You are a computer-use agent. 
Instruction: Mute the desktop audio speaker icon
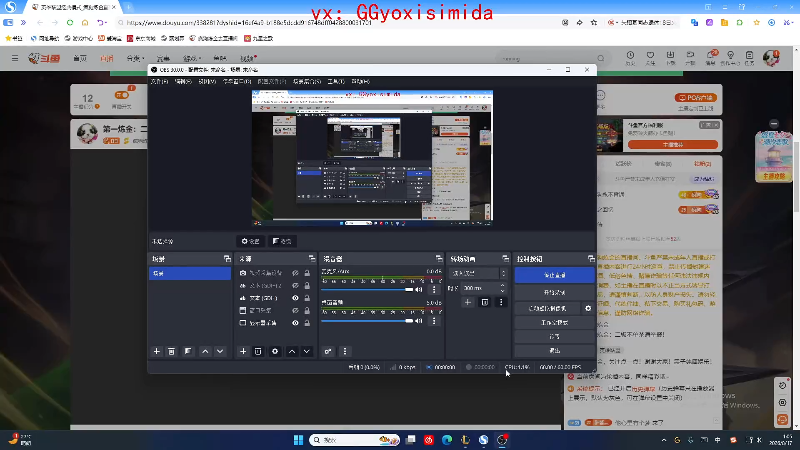click(x=419, y=321)
